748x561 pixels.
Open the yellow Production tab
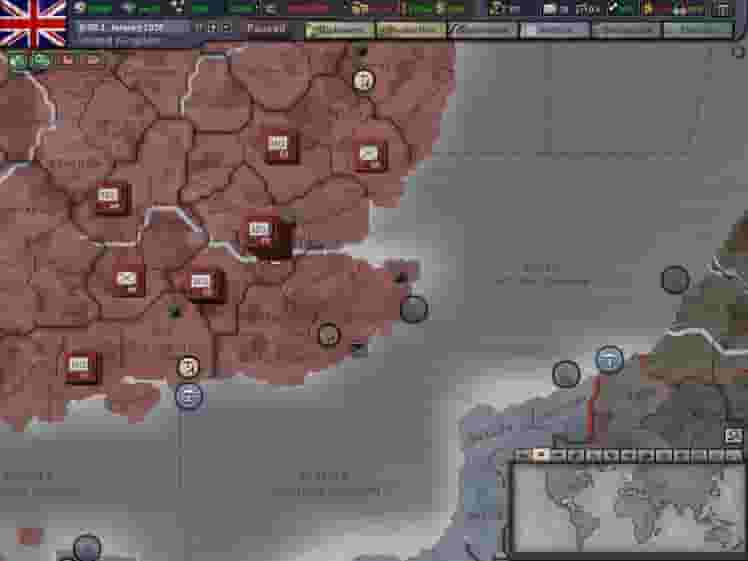[411, 30]
